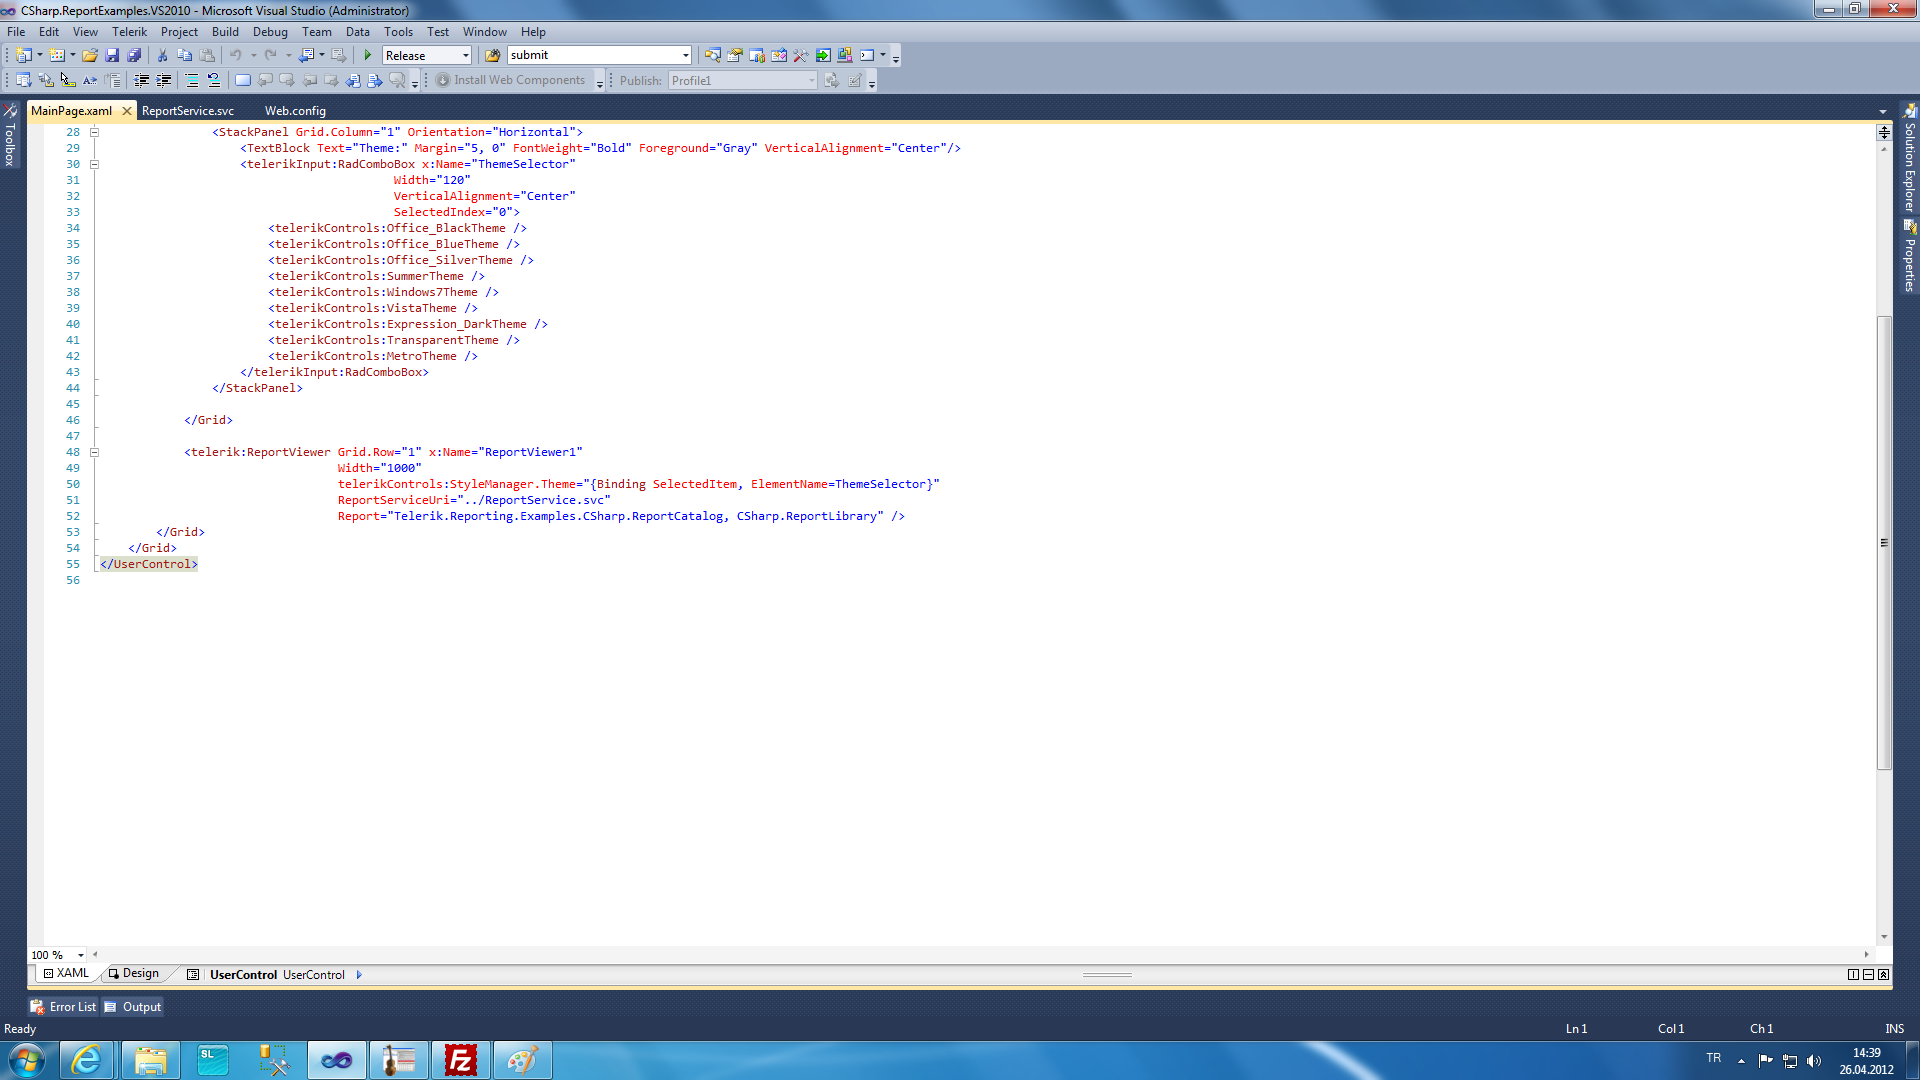Image resolution: width=1920 pixels, height=1080 pixels.
Task: Open the Release configuration dropdown
Action: pos(465,56)
